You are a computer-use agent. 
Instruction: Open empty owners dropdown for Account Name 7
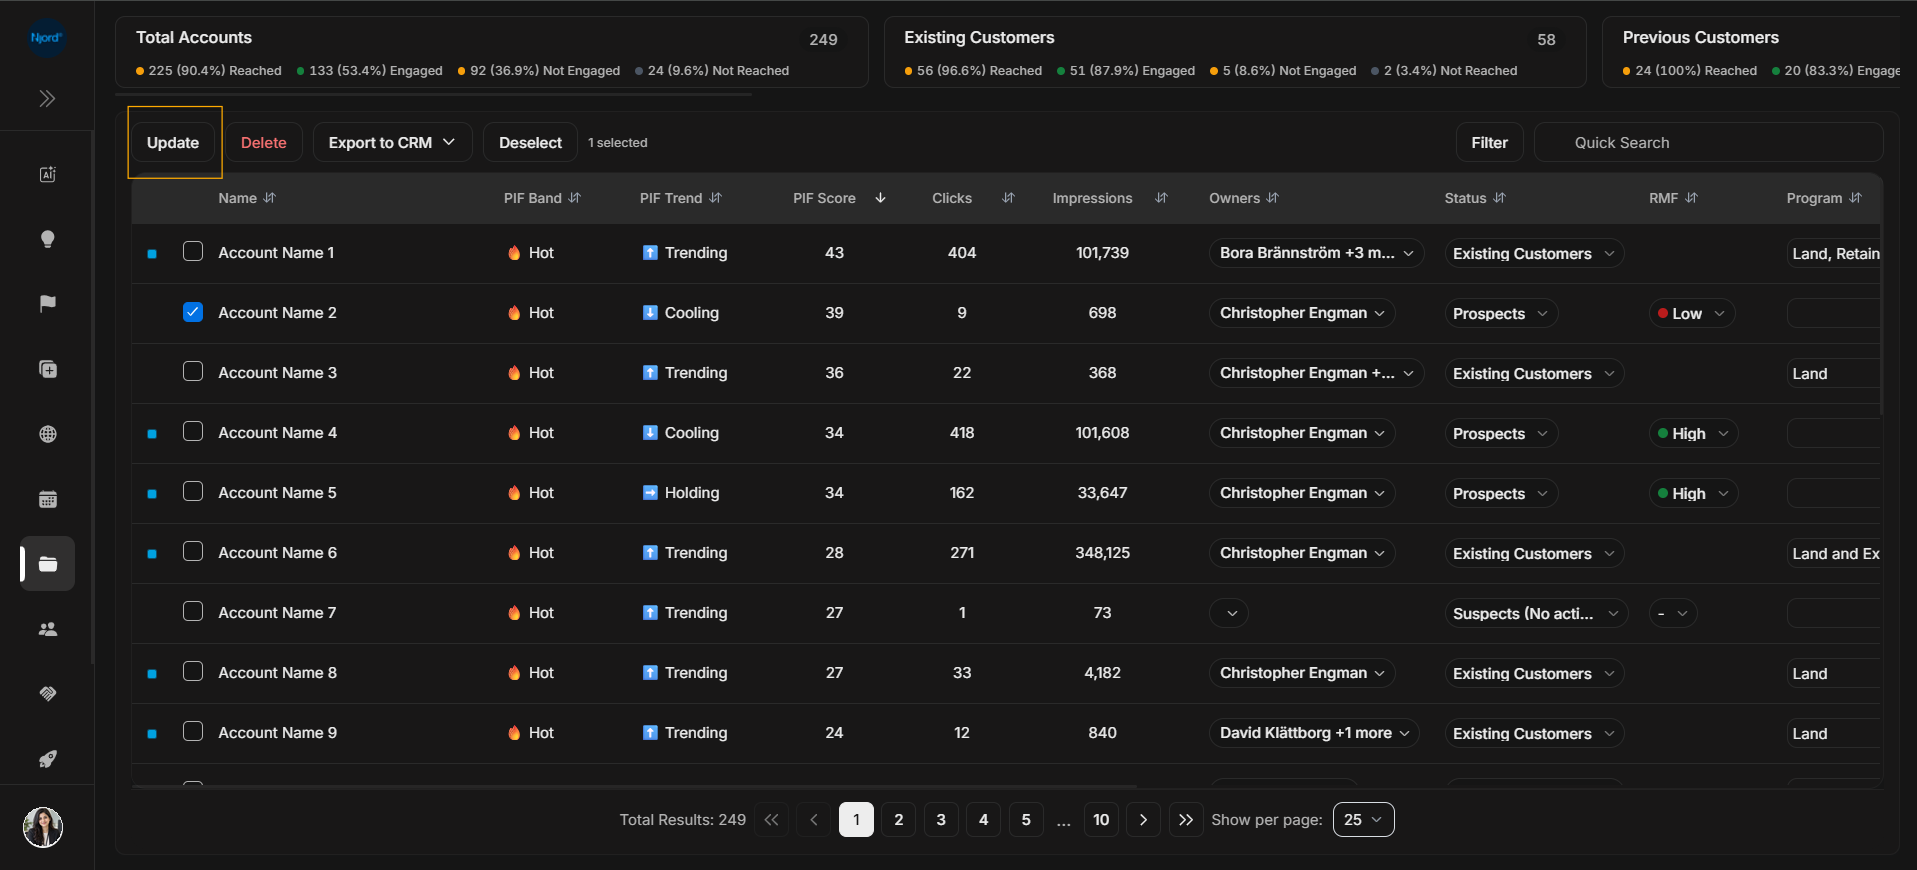(1229, 613)
